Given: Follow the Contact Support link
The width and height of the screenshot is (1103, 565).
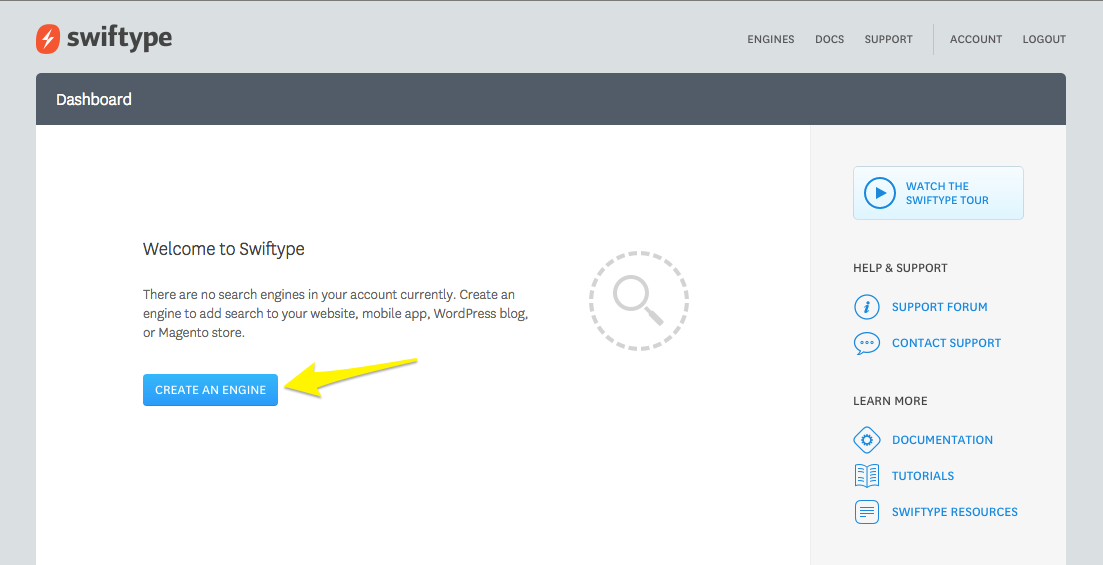Looking at the screenshot, I should (946, 343).
